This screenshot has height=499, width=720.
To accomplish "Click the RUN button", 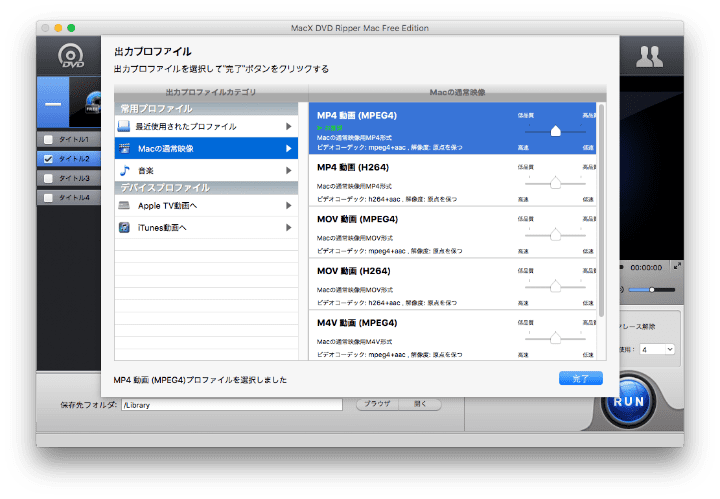I will (629, 401).
